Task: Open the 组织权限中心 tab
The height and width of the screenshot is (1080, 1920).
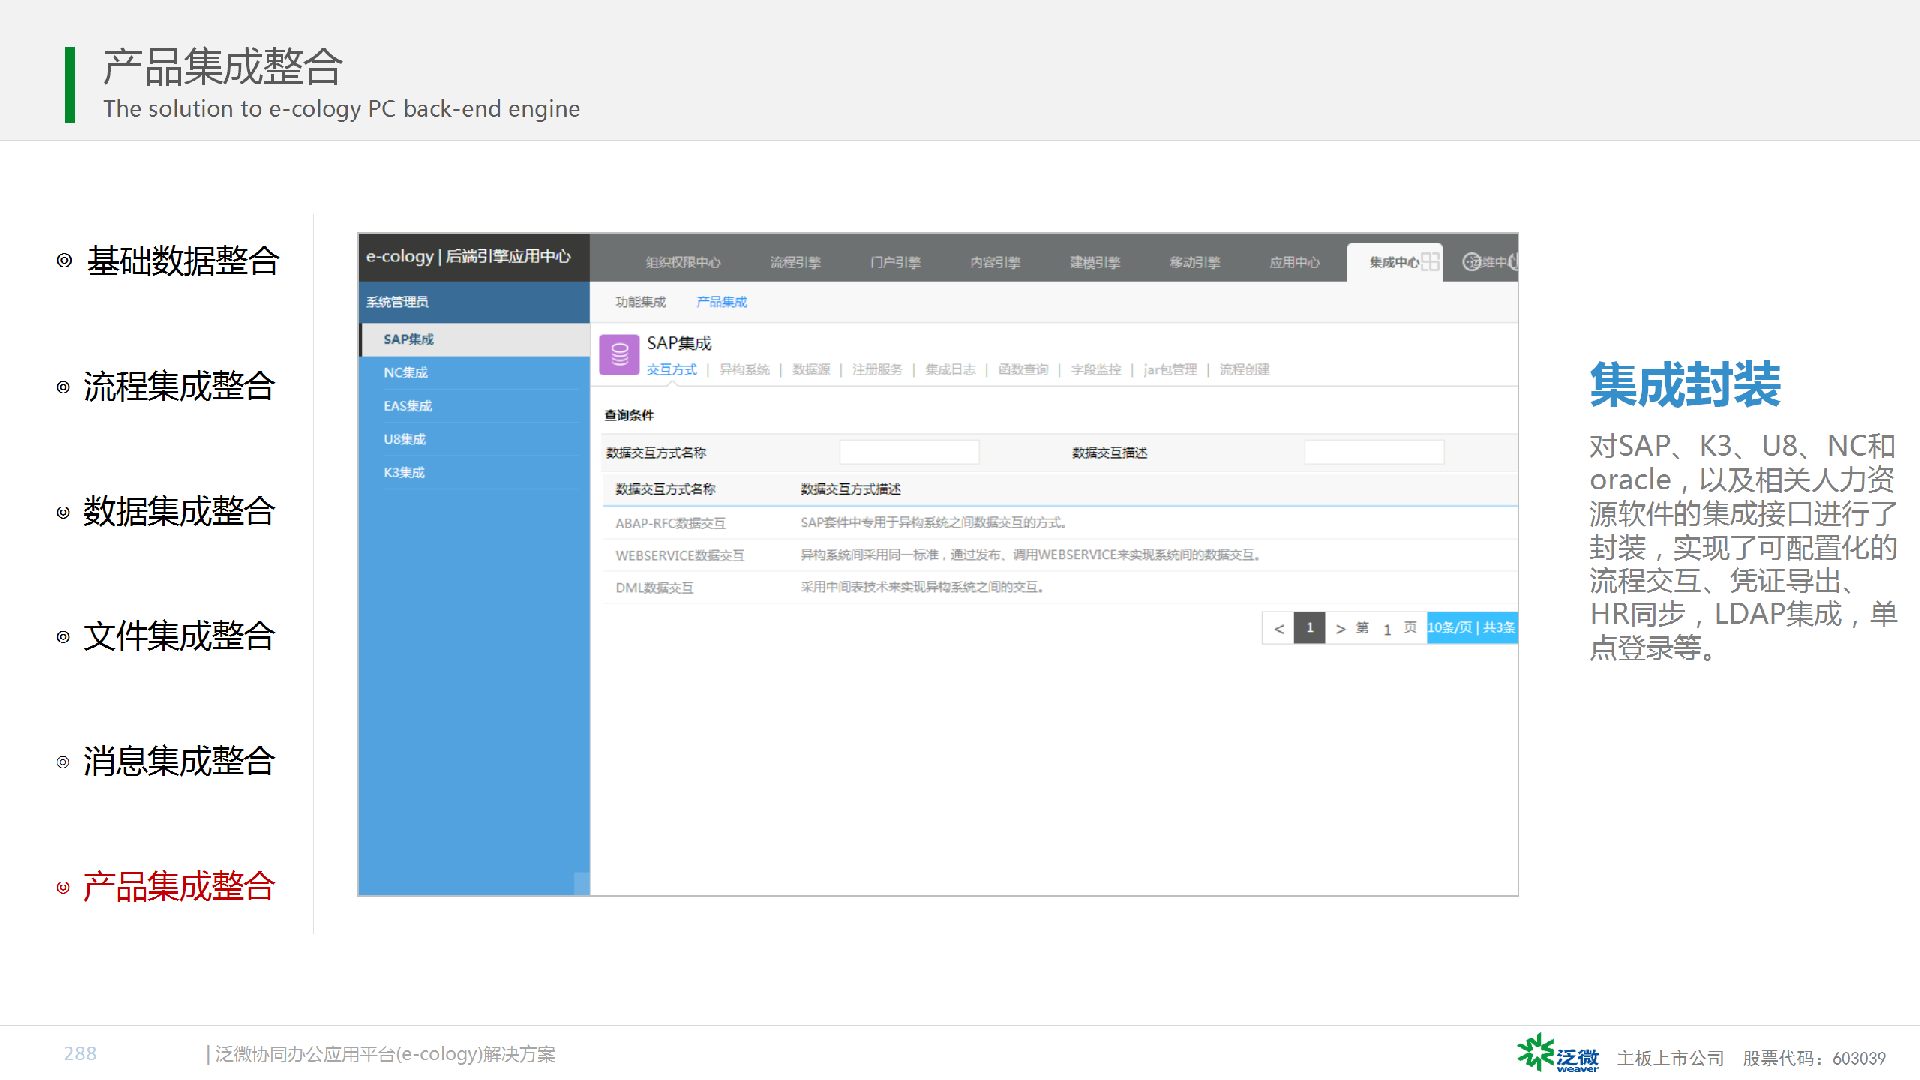Action: tap(683, 262)
